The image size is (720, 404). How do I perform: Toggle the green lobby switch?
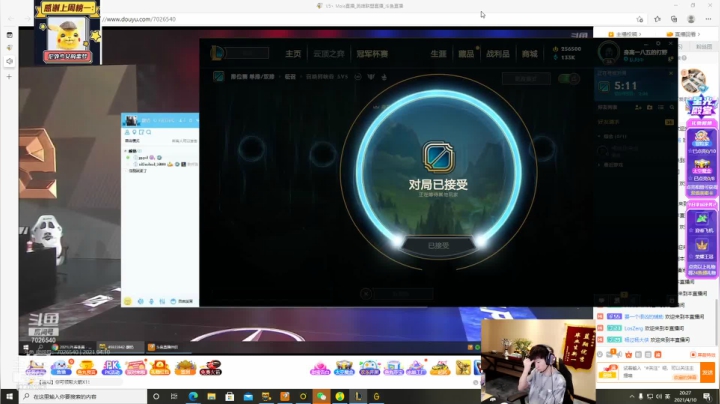tap(568, 79)
